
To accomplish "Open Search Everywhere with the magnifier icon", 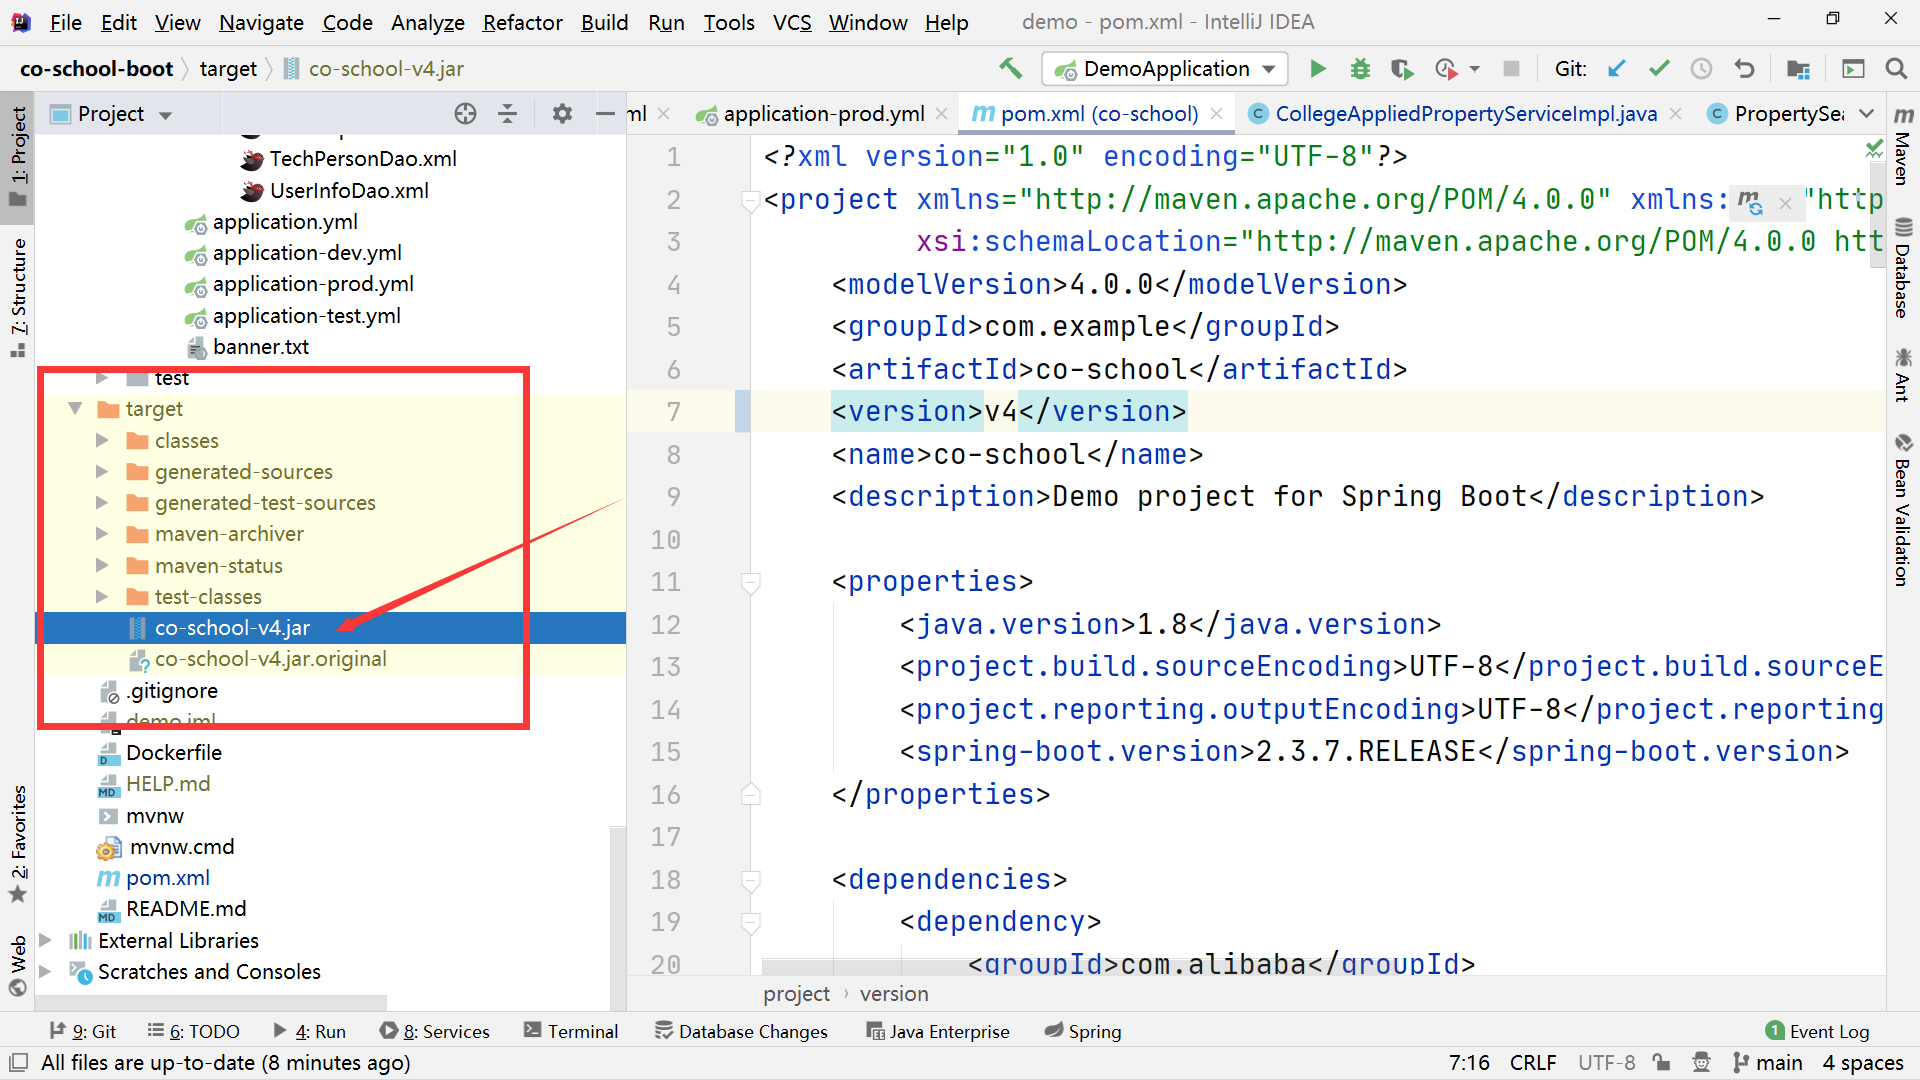I will click(1896, 69).
